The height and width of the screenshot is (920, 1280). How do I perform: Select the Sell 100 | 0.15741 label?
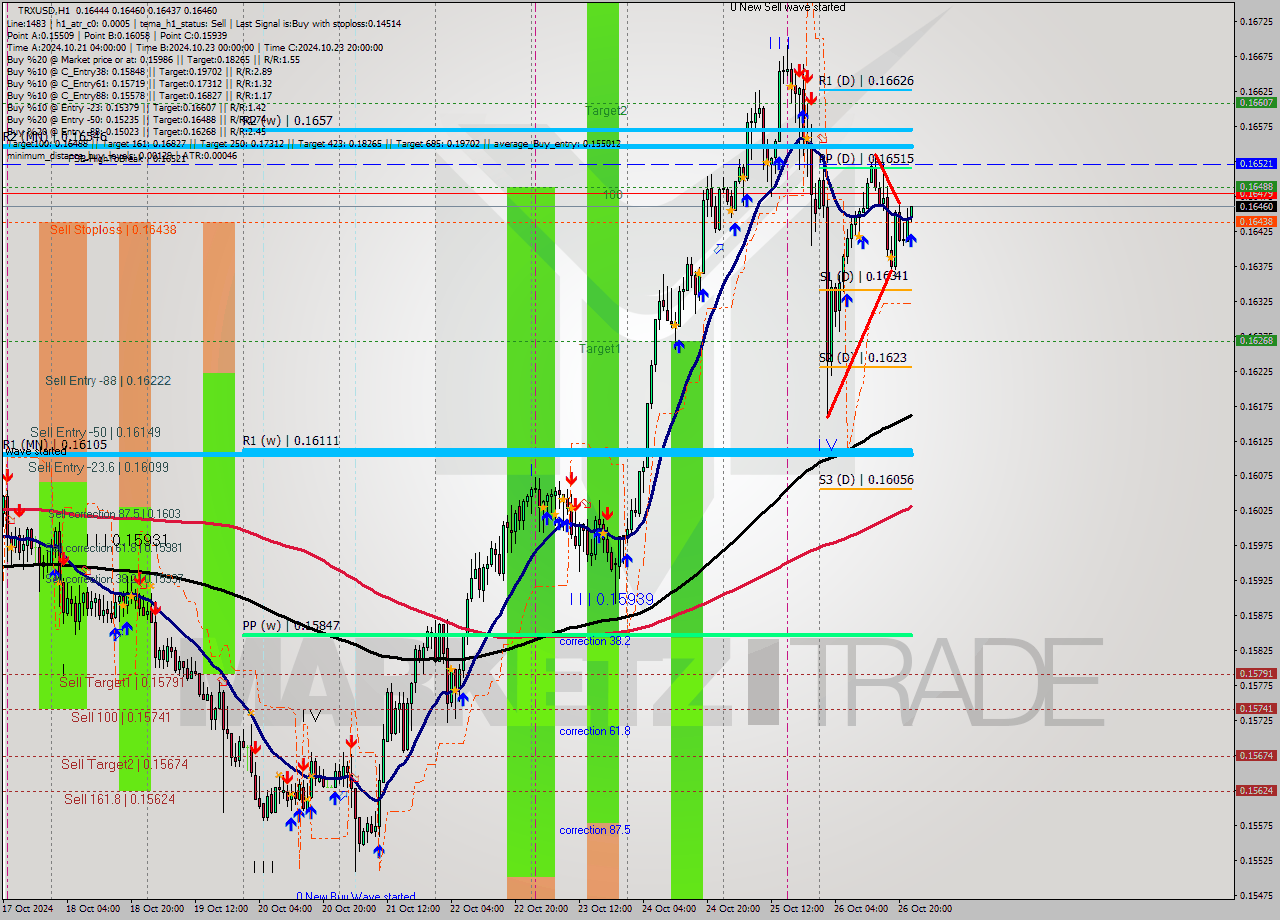[x=121, y=717]
